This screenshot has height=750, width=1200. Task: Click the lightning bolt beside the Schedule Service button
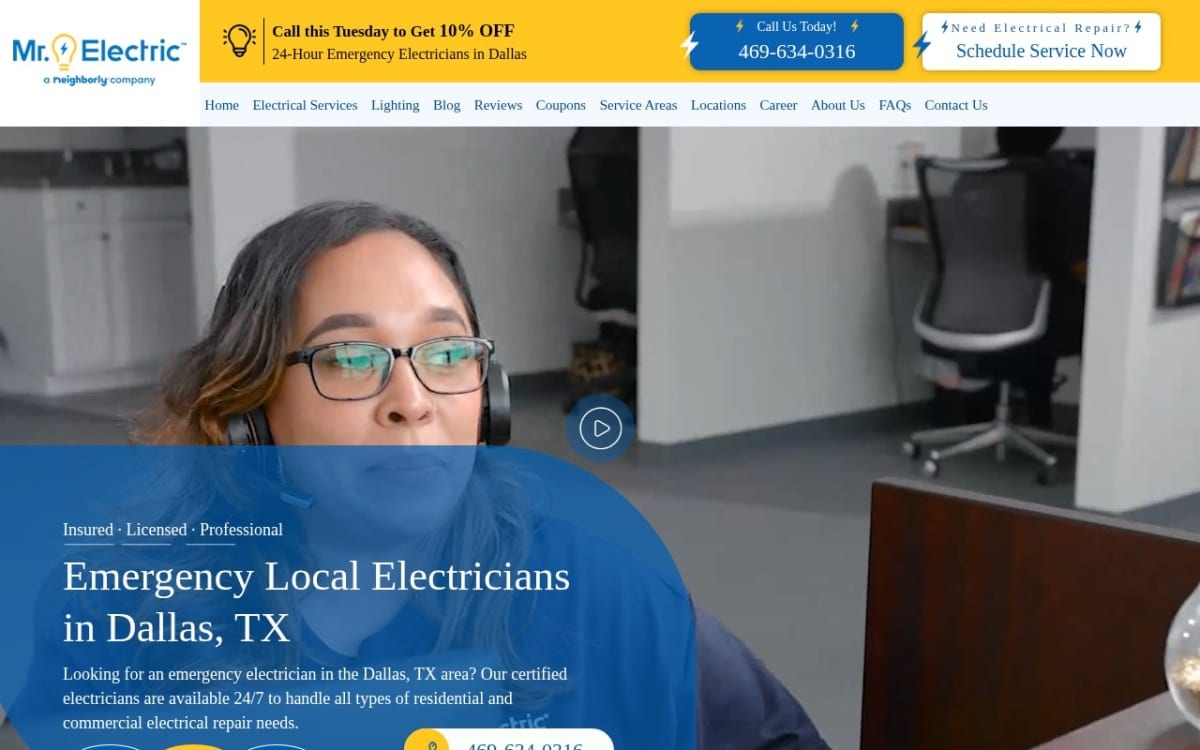921,44
